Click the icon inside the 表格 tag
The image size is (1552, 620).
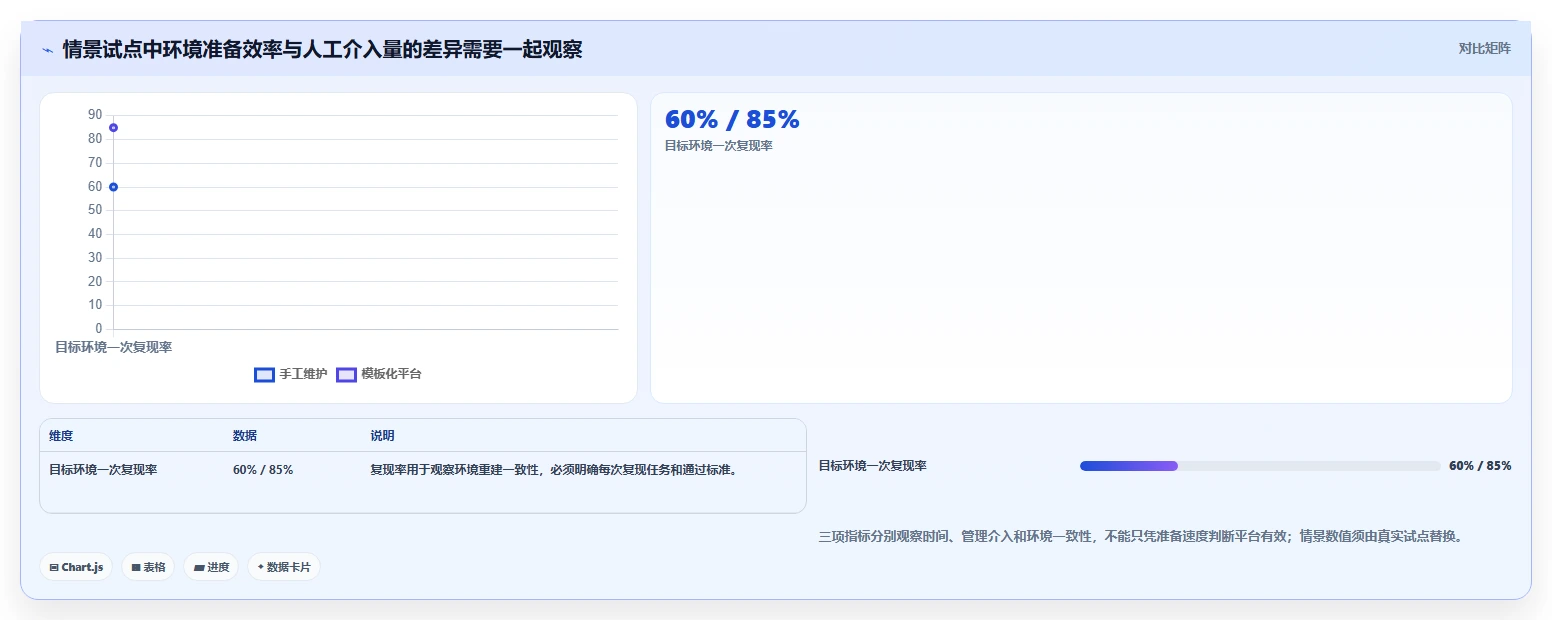coord(136,567)
